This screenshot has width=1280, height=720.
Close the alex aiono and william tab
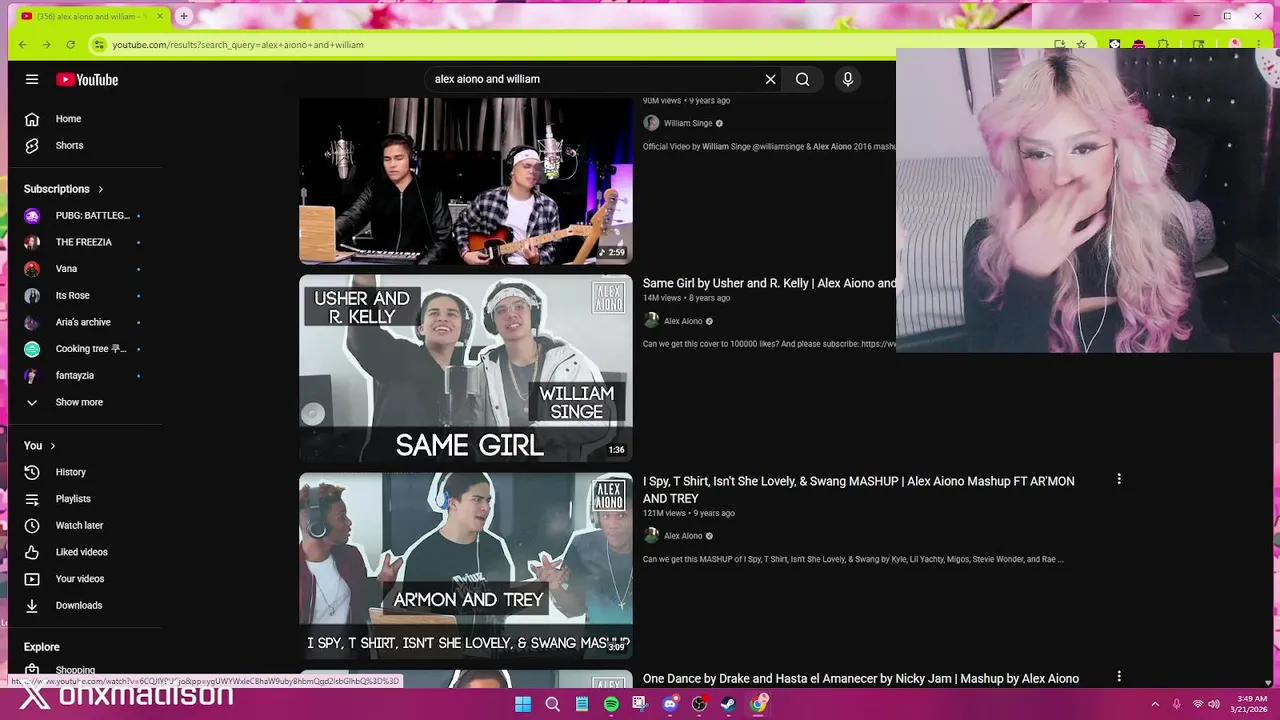160,16
